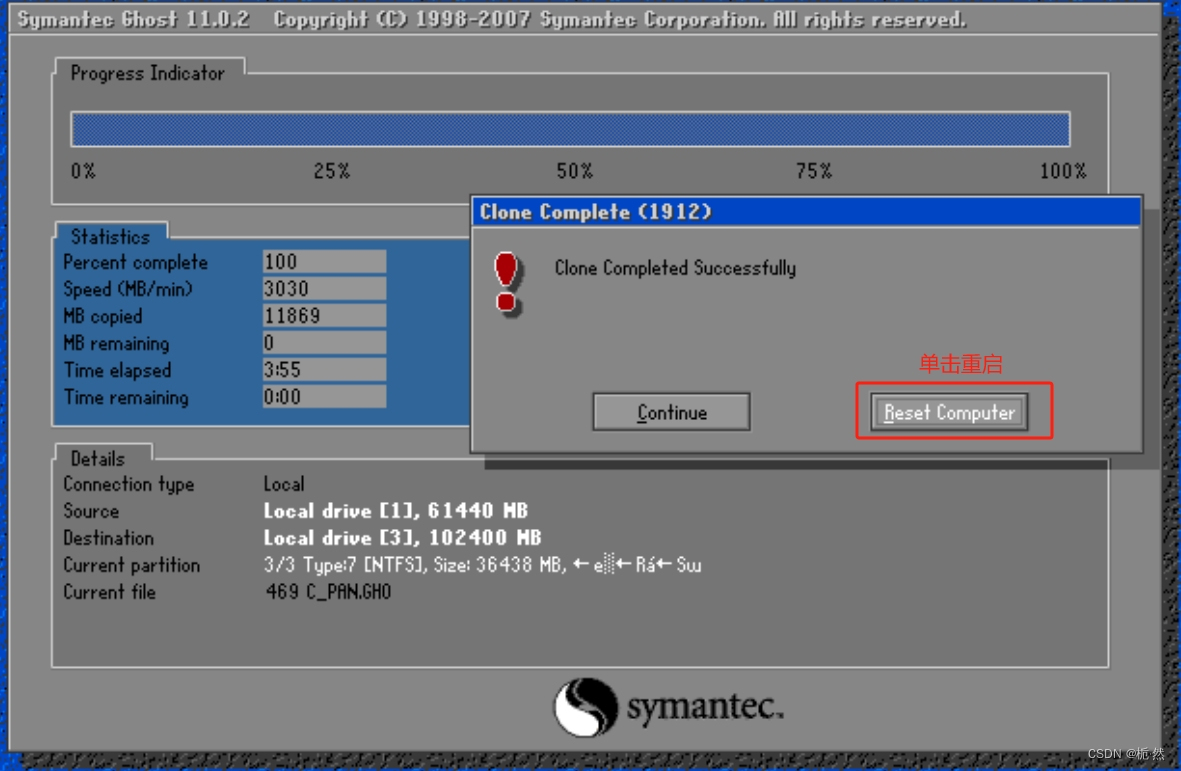The height and width of the screenshot is (771, 1181).
Task: Click the MB copied value 11869
Action: click(325, 315)
